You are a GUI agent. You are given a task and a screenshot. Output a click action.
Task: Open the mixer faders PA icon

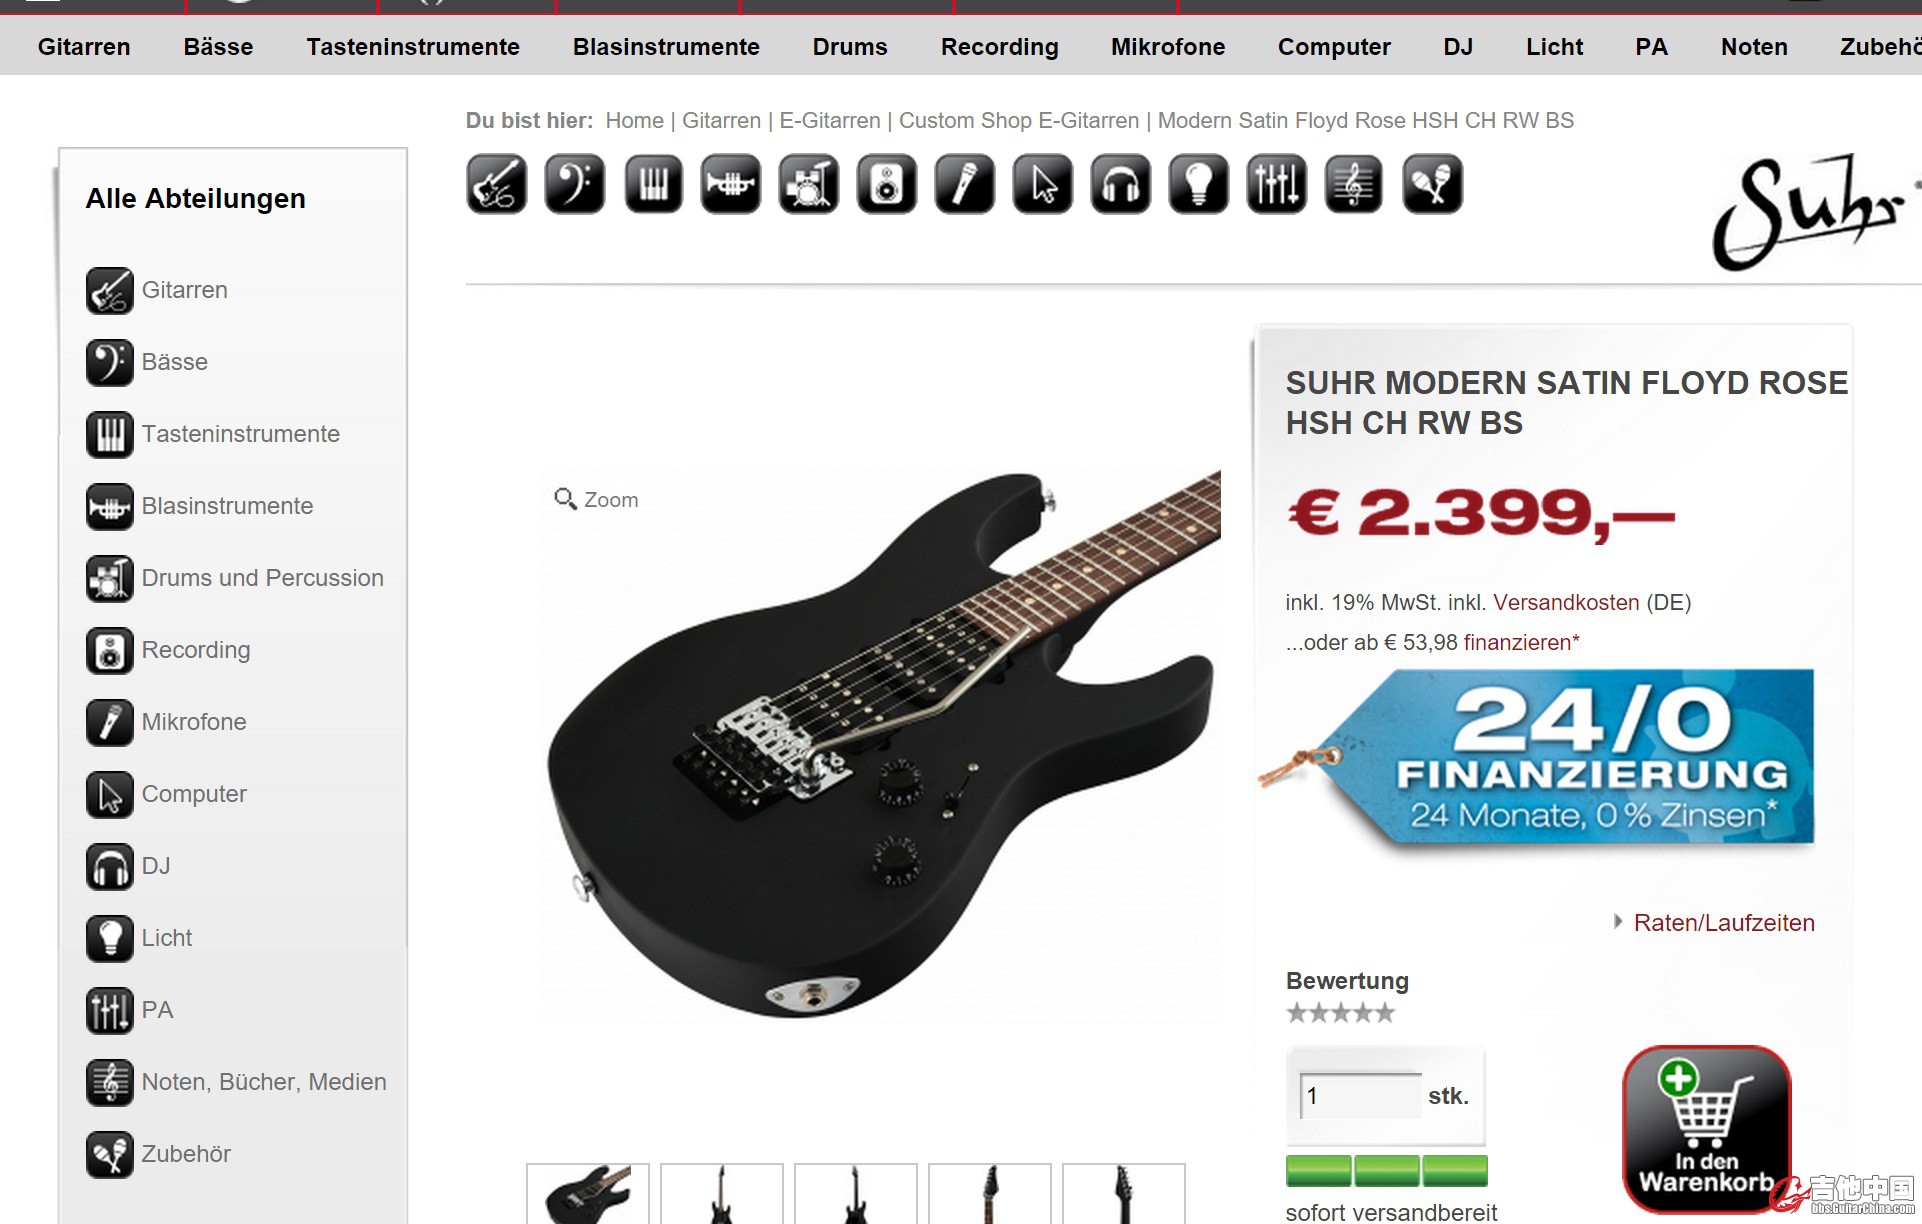[1277, 184]
